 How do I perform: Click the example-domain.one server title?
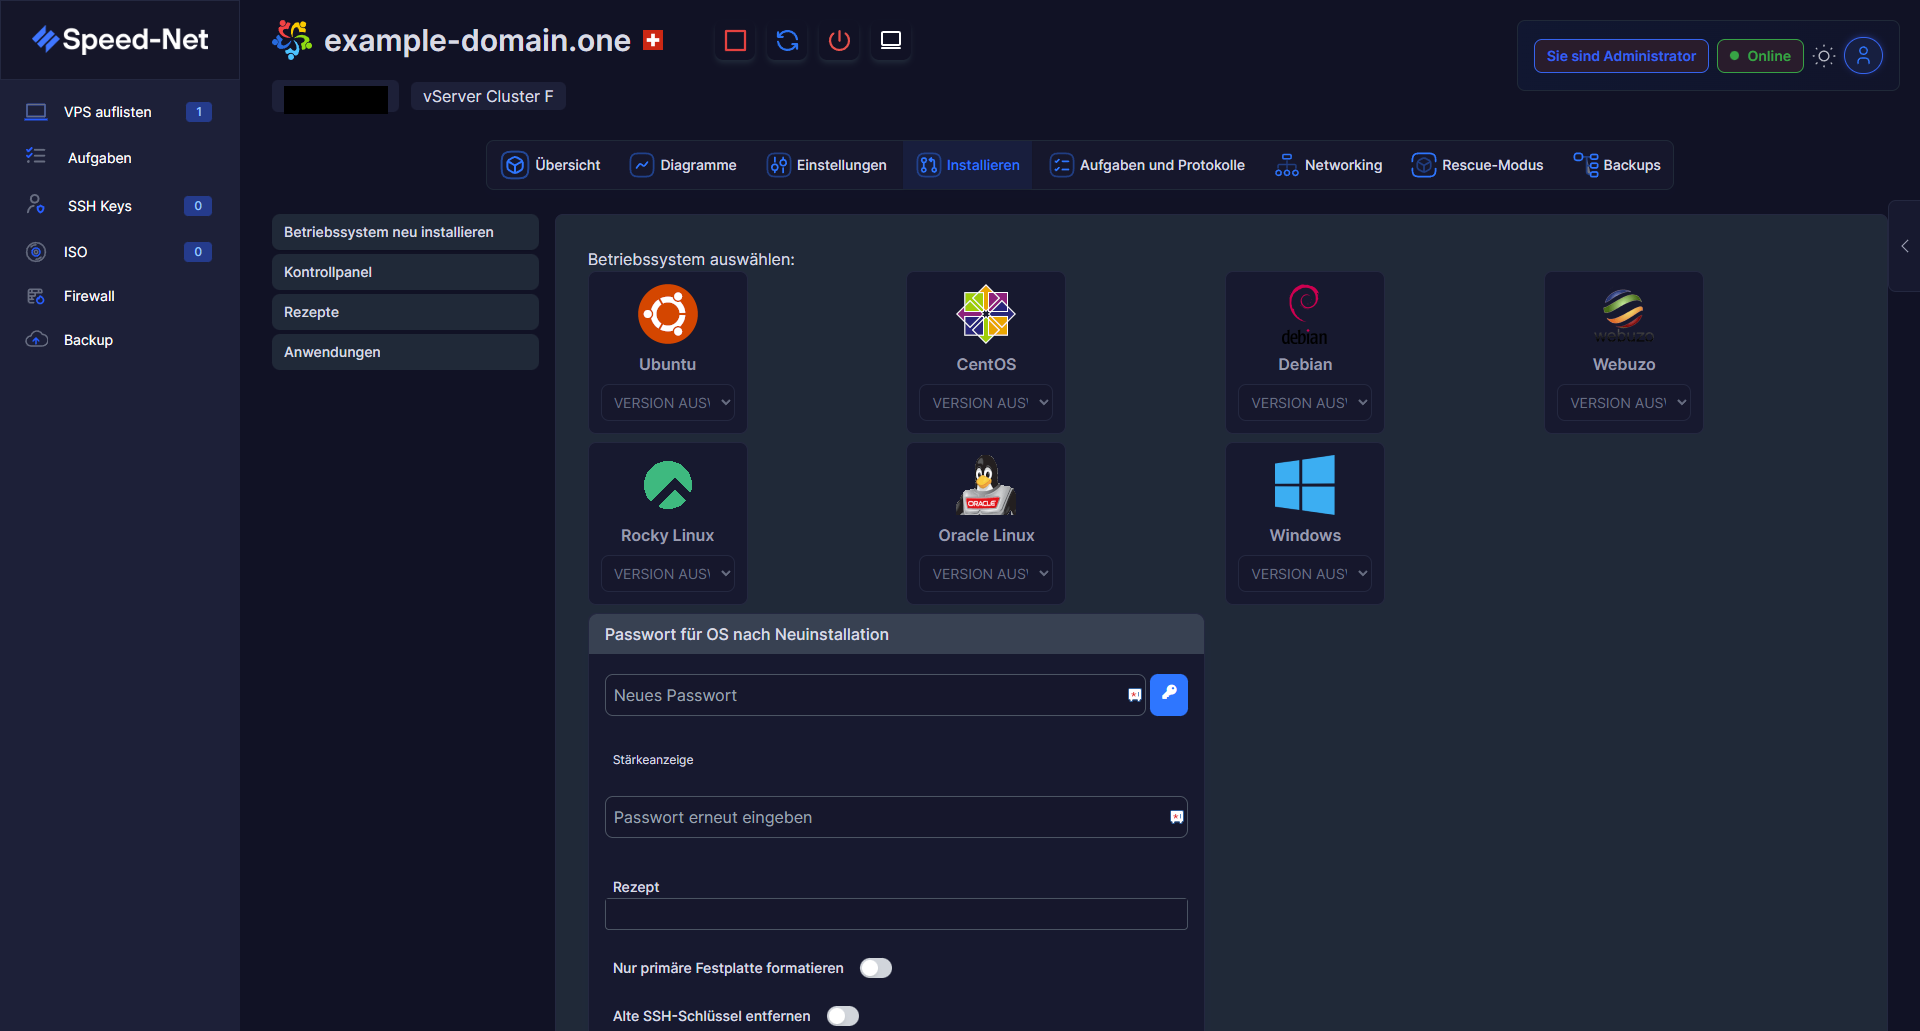tap(477, 40)
